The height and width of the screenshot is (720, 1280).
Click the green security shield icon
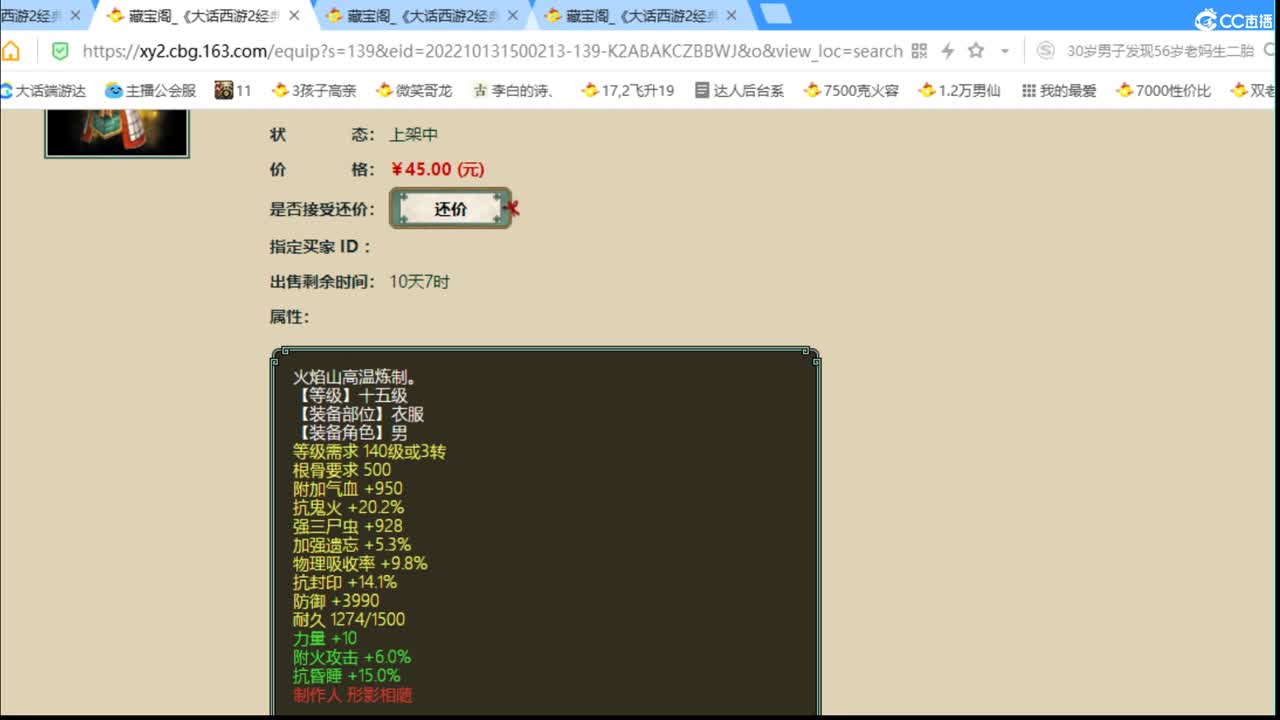(x=60, y=51)
